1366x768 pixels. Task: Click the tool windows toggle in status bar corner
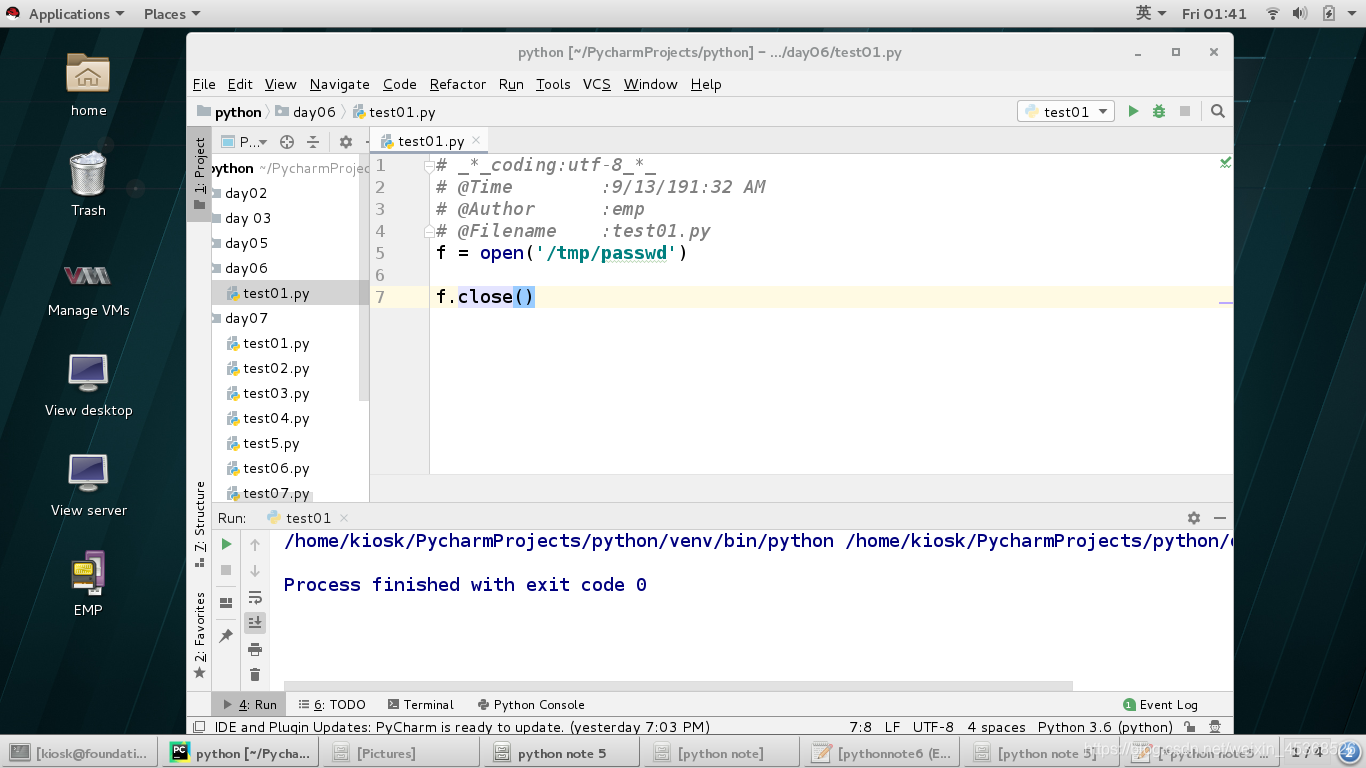(x=199, y=727)
